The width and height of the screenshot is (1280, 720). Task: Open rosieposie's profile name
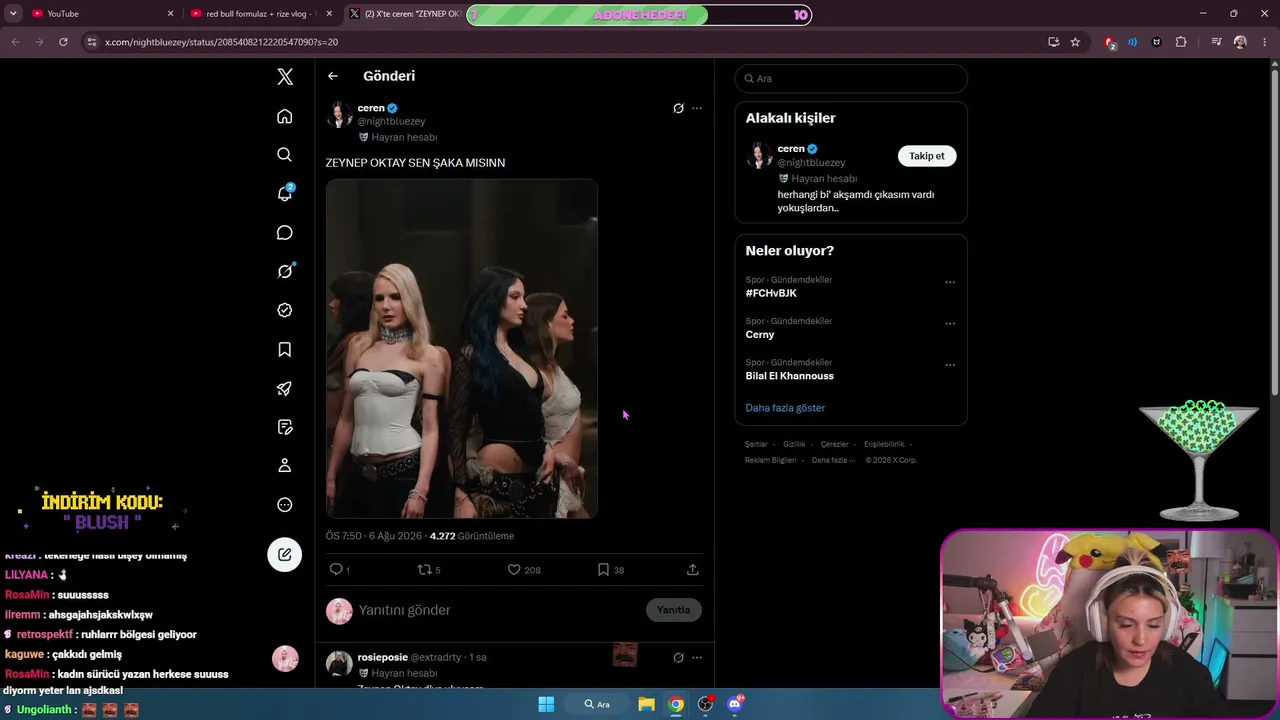[x=383, y=657]
